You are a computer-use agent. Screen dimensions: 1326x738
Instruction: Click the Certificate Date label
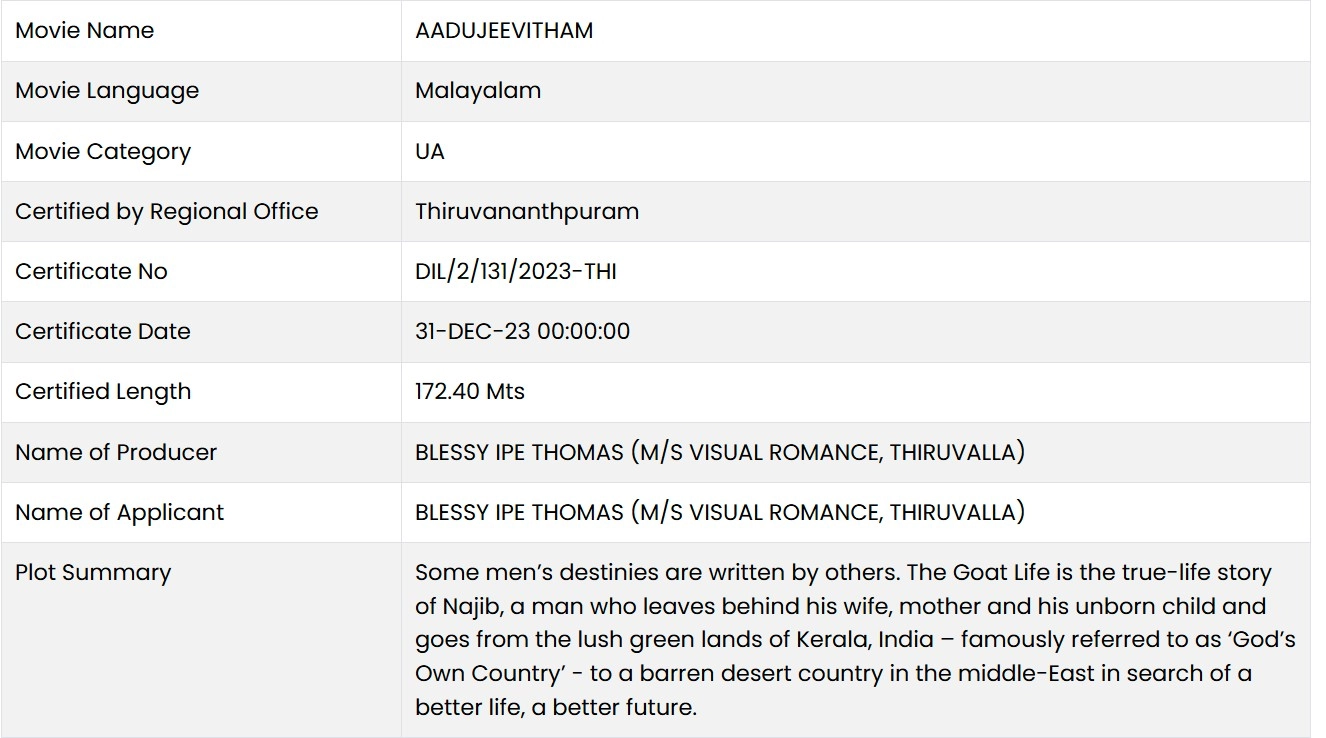pyautogui.click(x=103, y=332)
